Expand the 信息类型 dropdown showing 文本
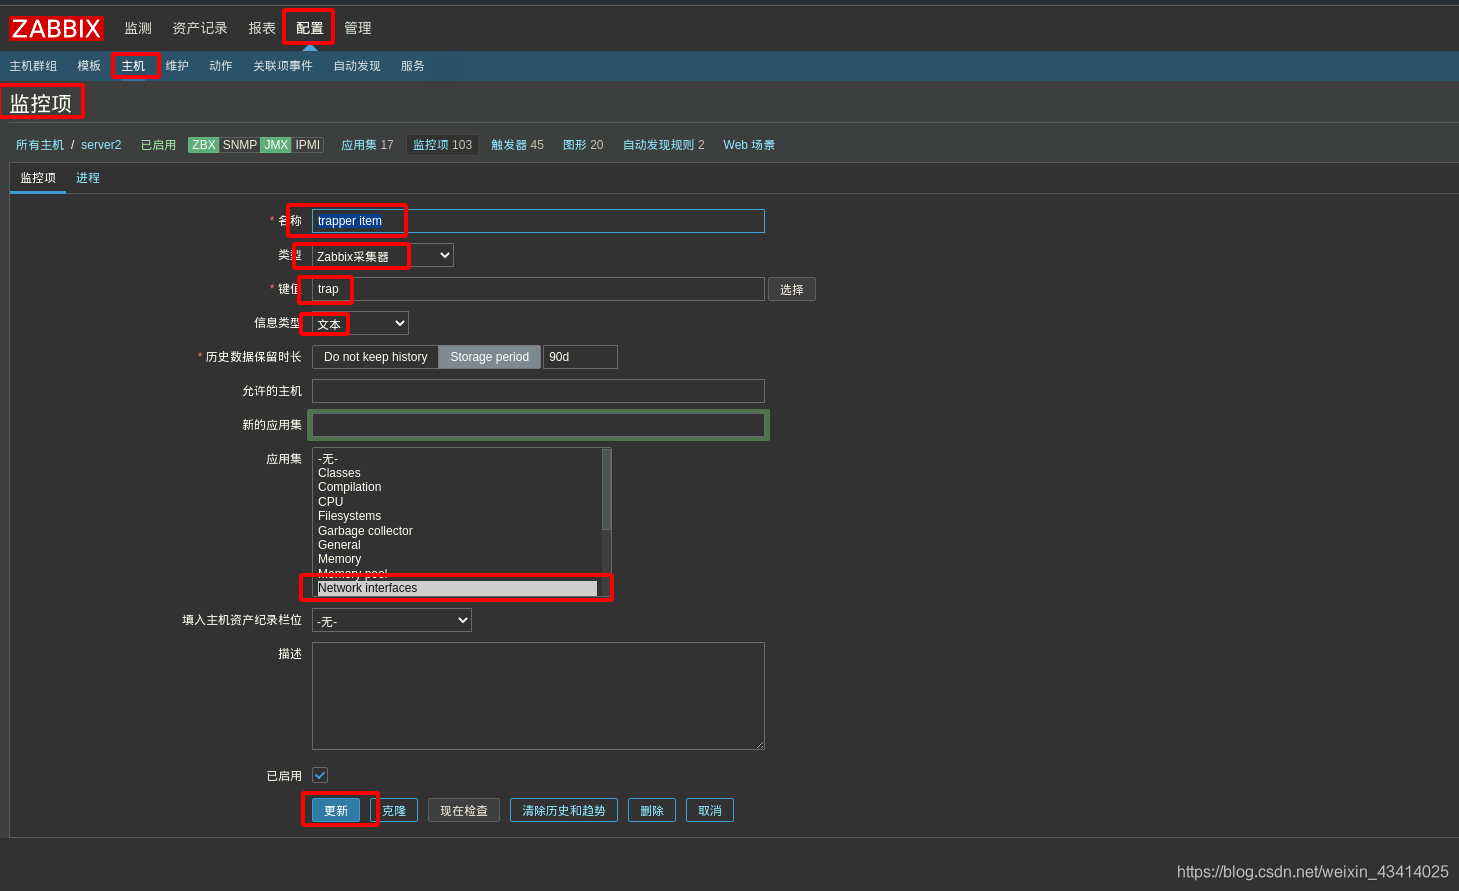1459x891 pixels. (x=360, y=323)
